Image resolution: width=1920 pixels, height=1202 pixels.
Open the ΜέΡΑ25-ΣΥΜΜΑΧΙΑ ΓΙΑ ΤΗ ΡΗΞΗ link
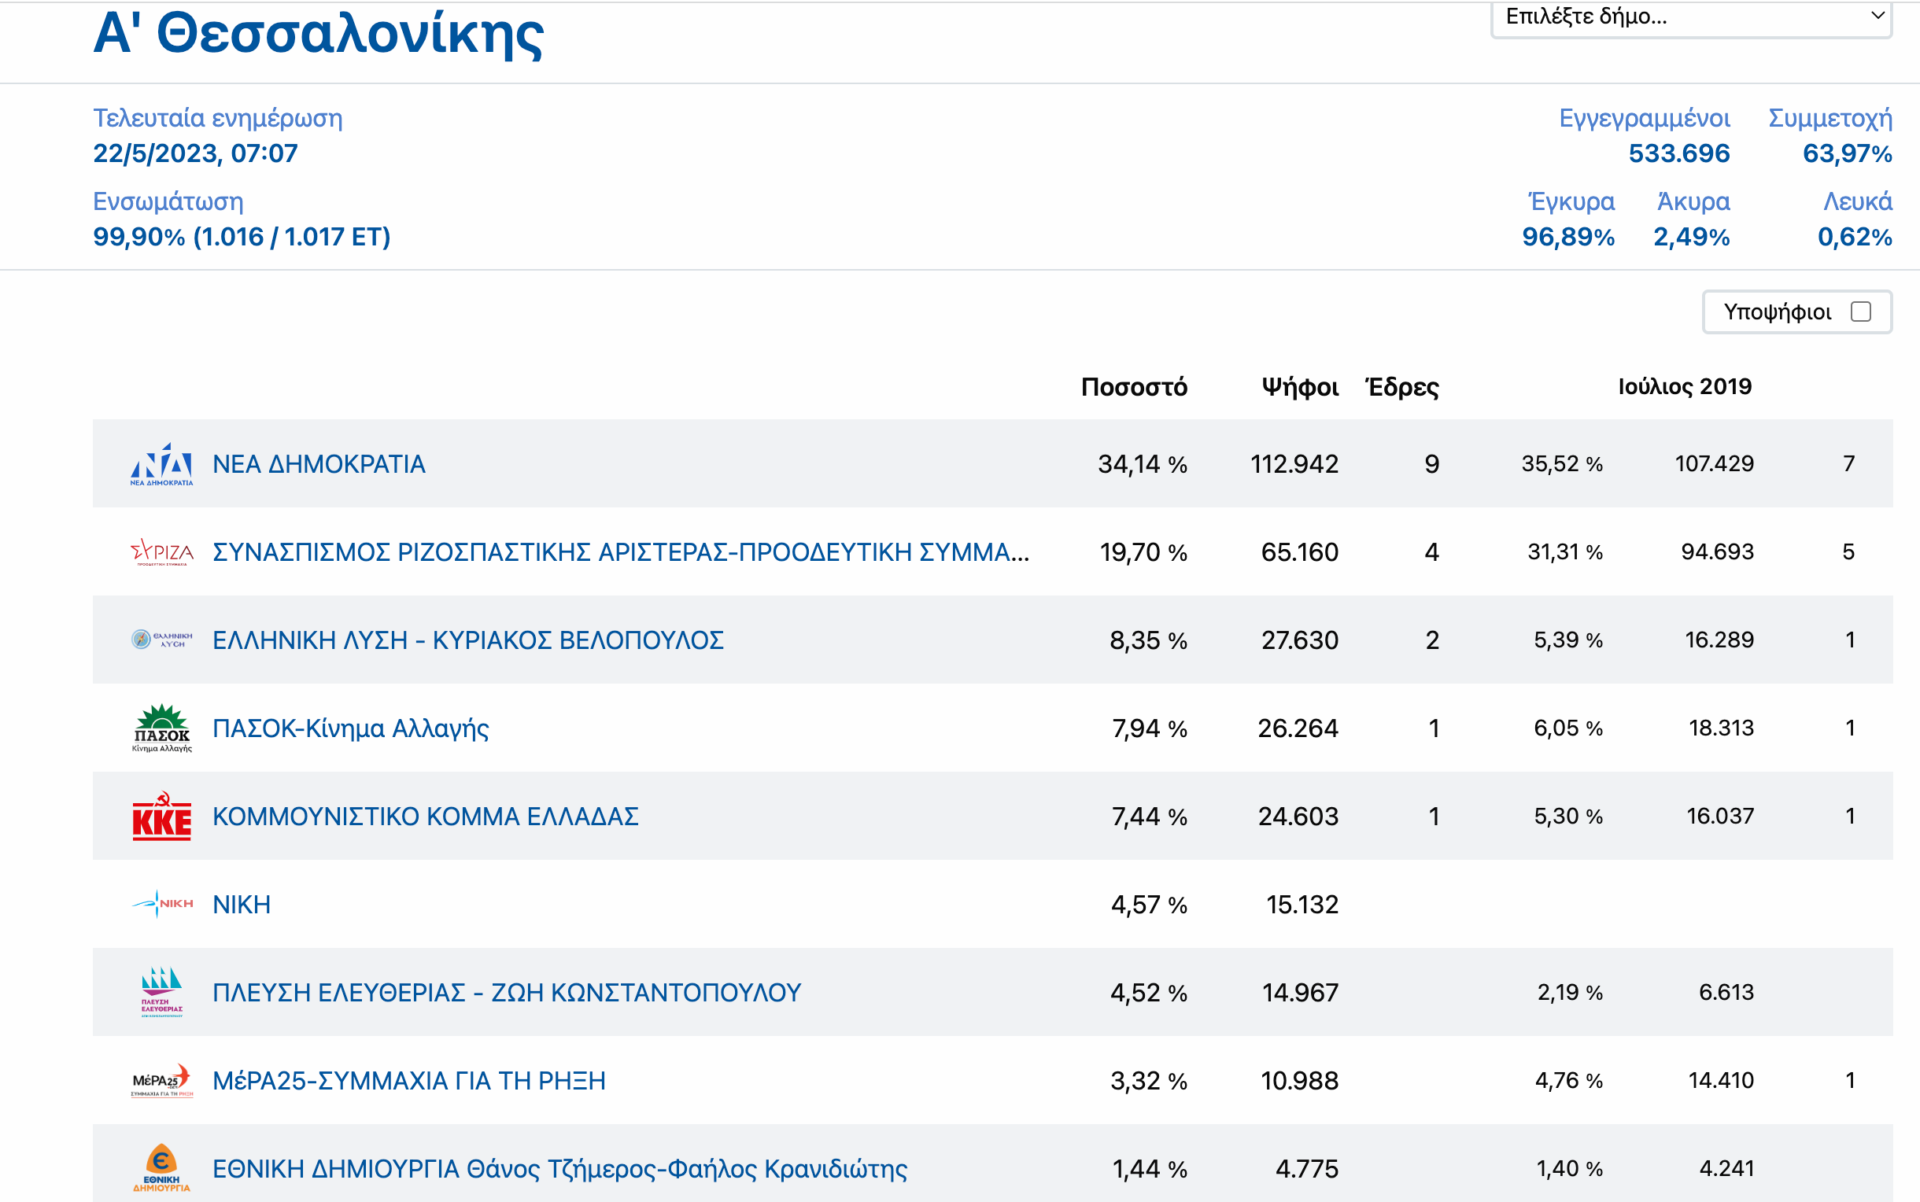tap(408, 1080)
